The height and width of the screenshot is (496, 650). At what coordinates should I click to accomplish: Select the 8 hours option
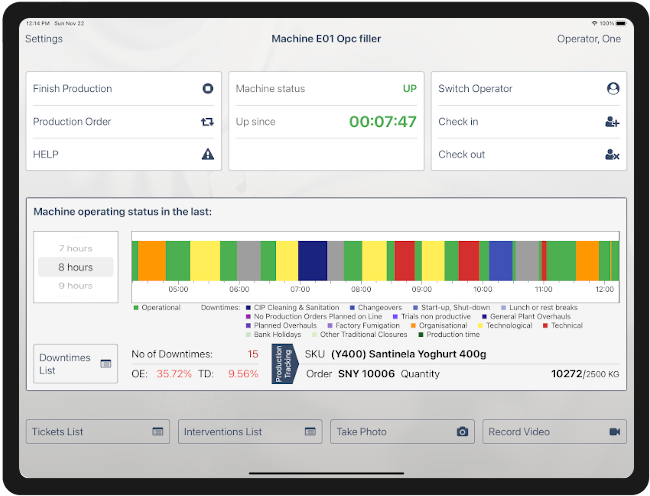pos(75,267)
